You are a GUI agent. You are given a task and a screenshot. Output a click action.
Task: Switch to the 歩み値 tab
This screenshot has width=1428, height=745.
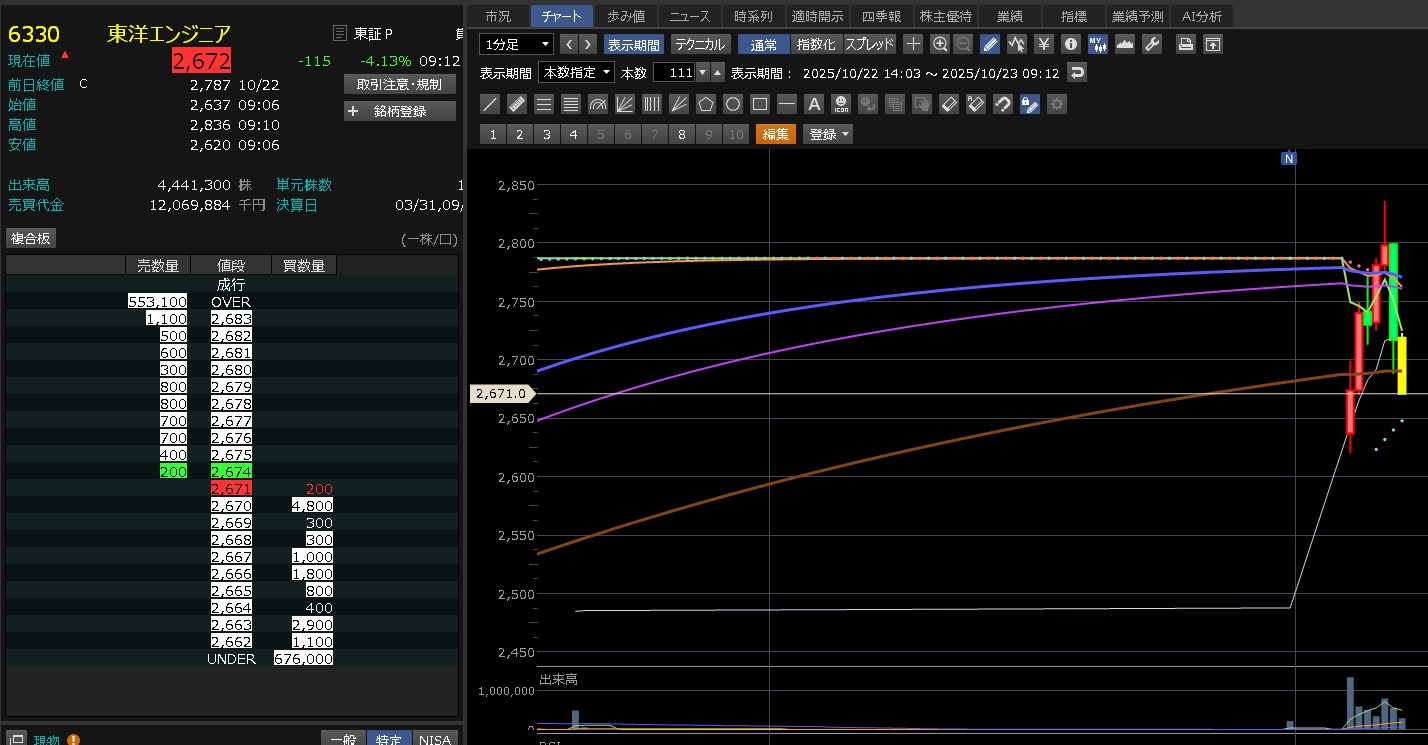click(x=626, y=16)
